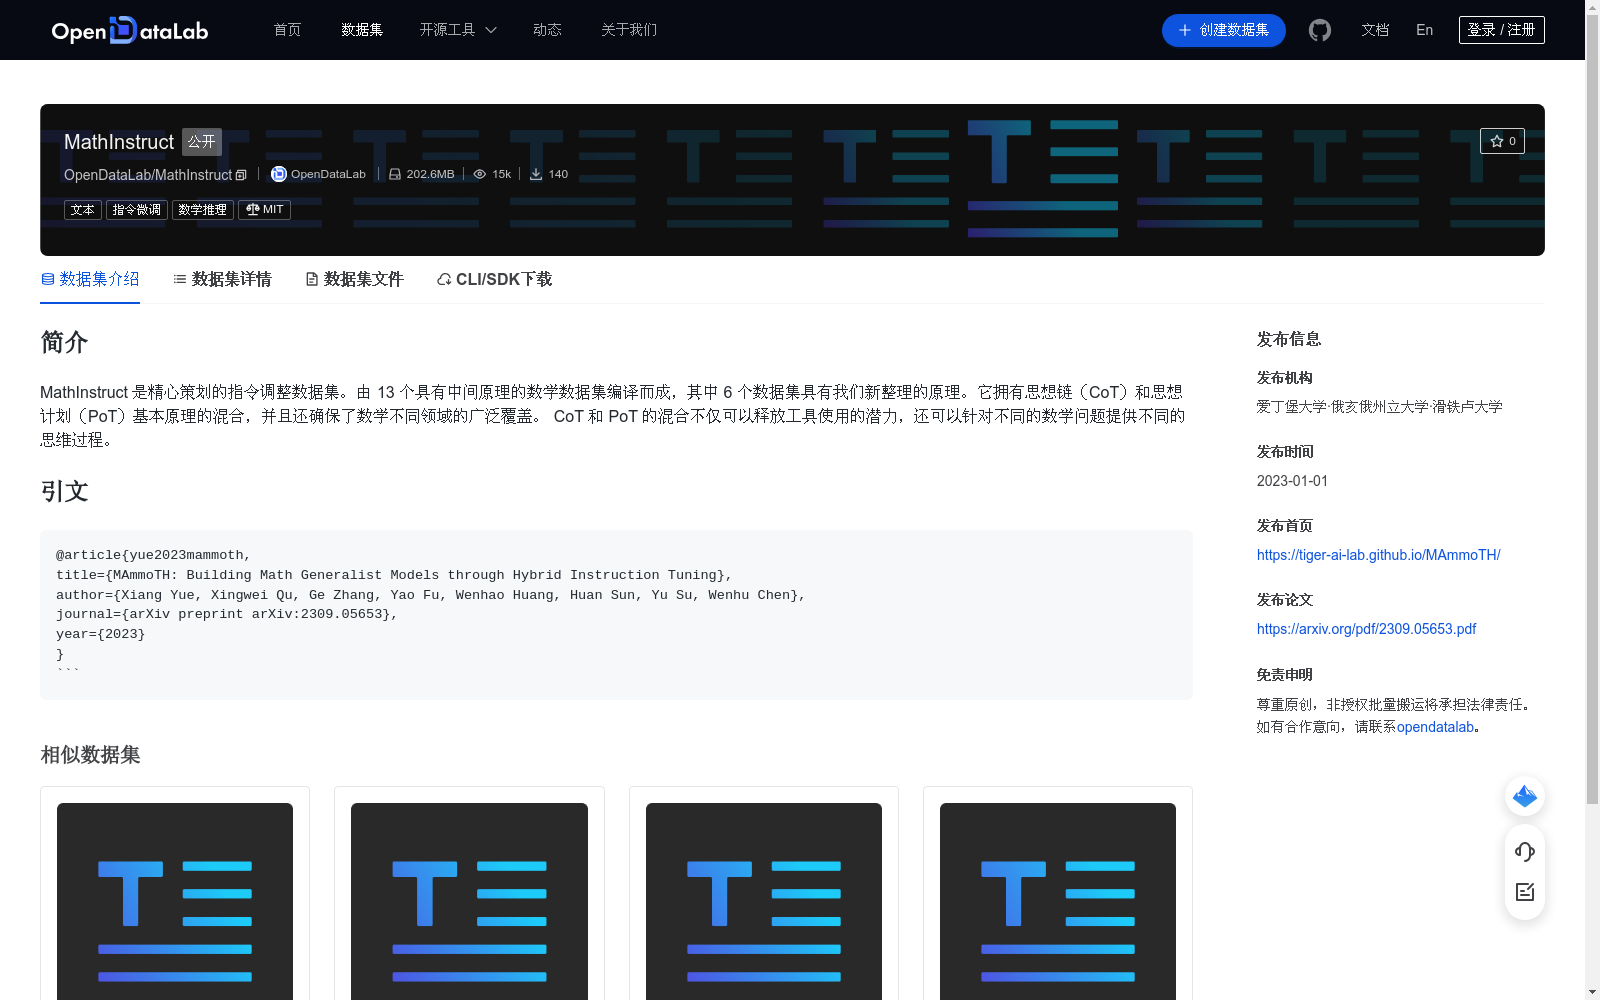Select the MIT license tag with scale icon
This screenshot has width=1600, height=1000.
pyautogui.click(x=264, y=209)
